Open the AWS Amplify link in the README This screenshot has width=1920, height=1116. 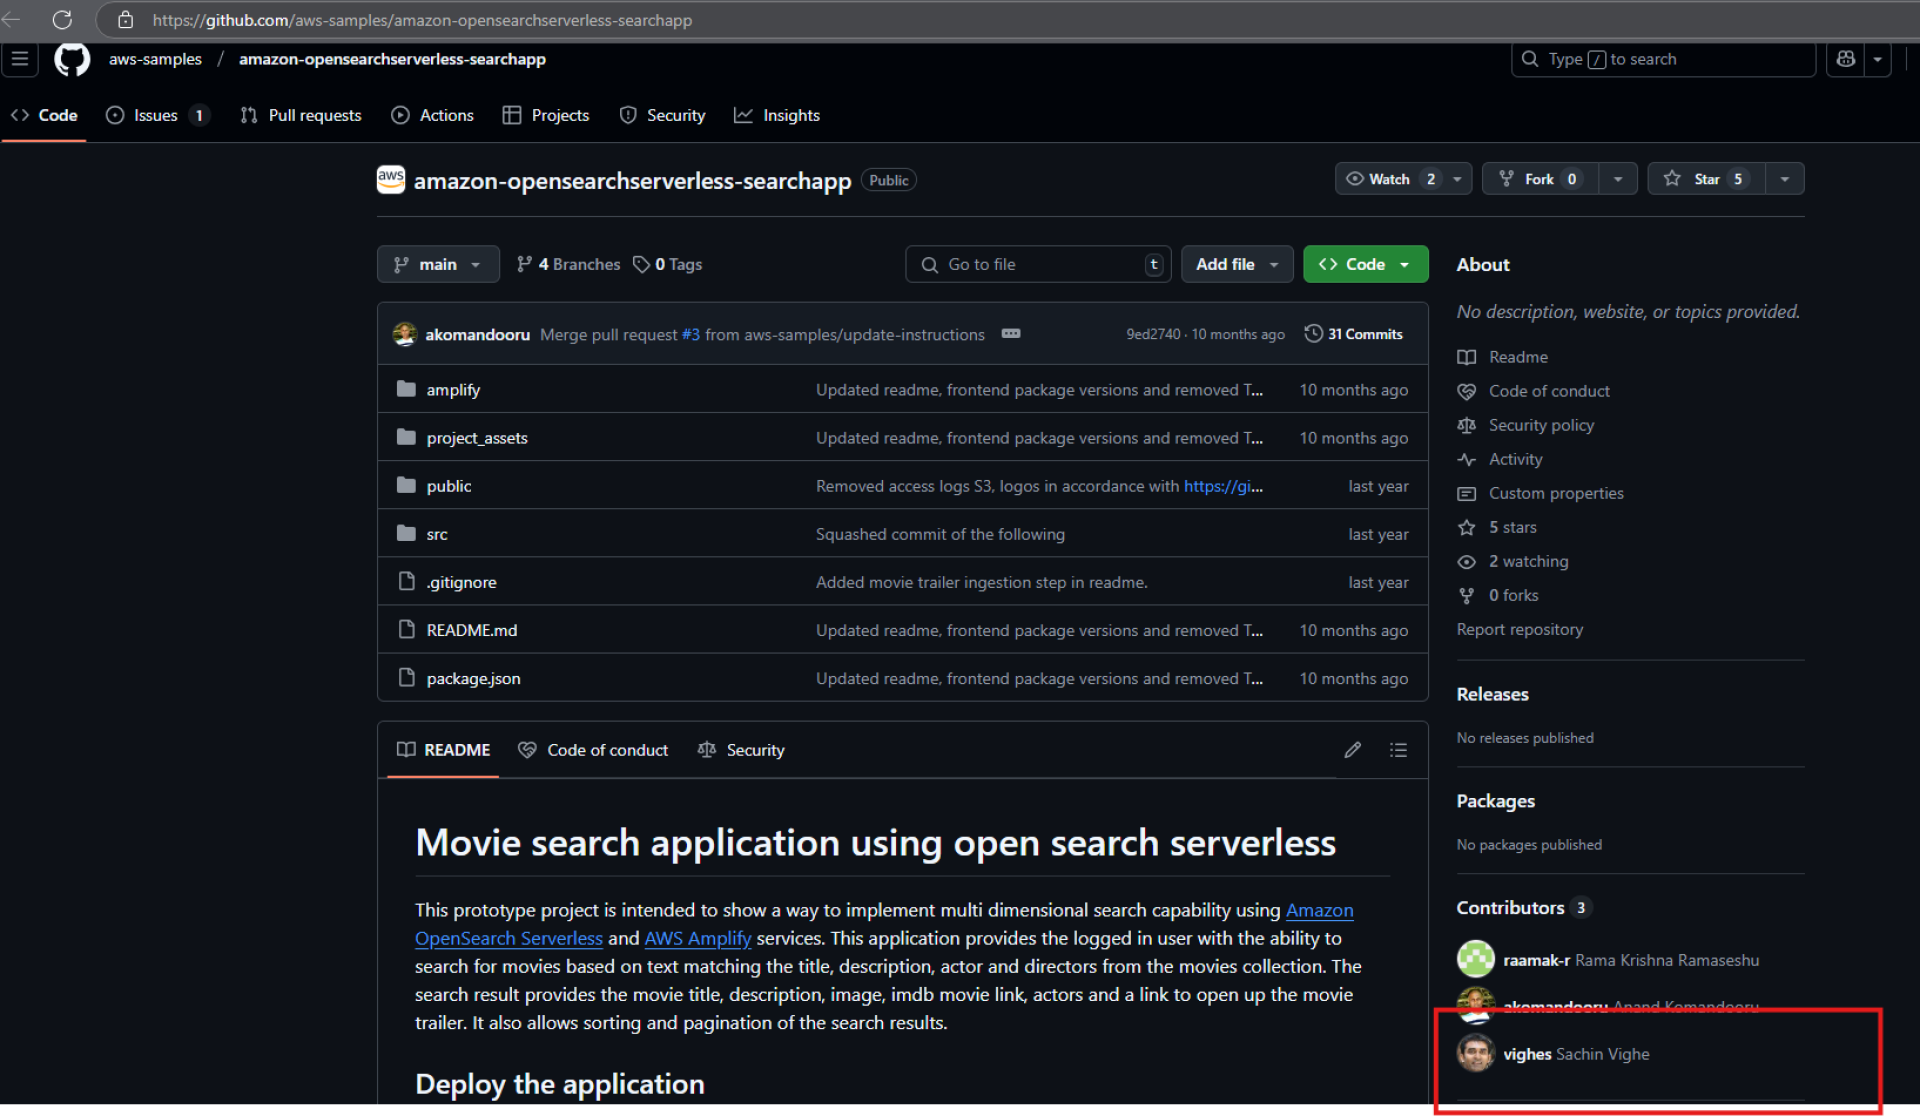697,938
